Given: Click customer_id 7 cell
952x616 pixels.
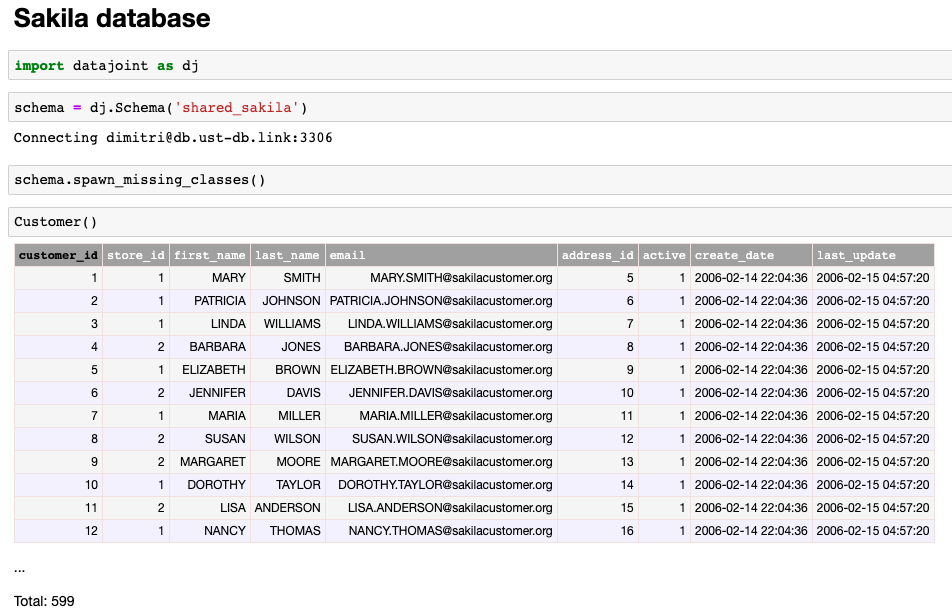Looking at the screenshot, I should [x=58, y=416].
